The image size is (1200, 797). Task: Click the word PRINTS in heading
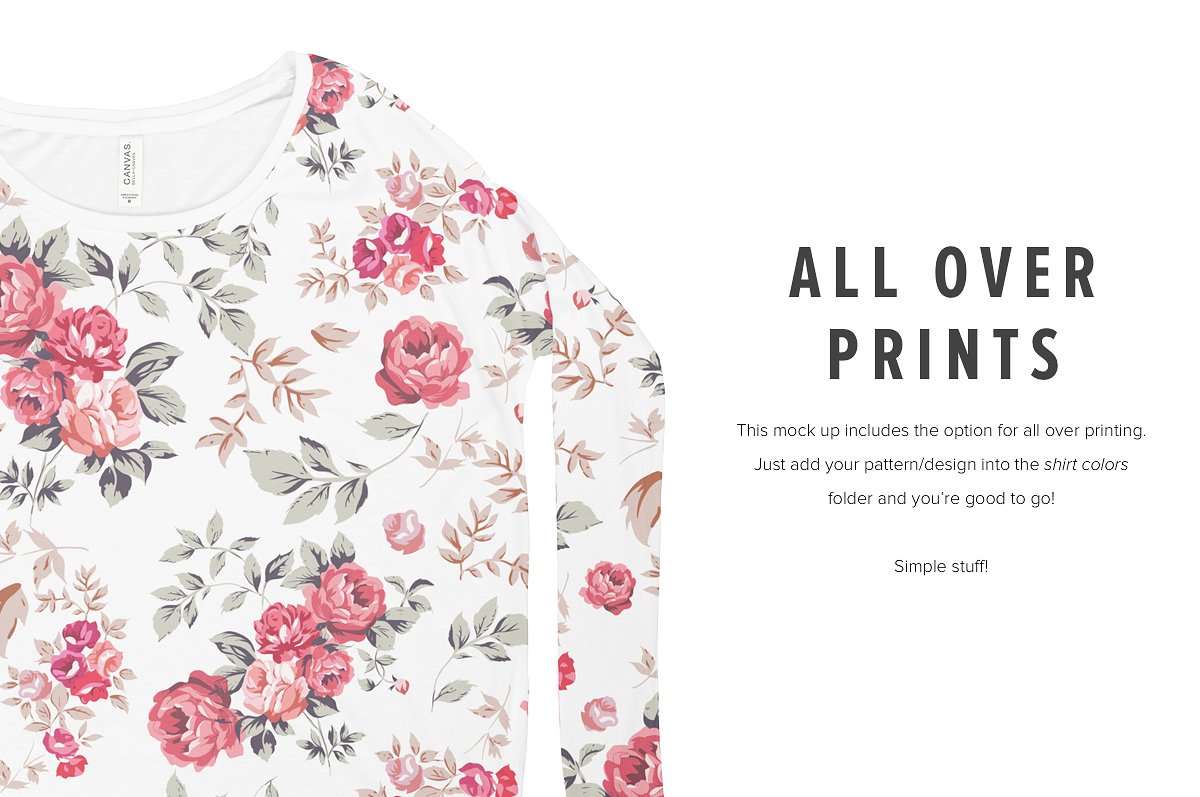click(x=945, y=354)
